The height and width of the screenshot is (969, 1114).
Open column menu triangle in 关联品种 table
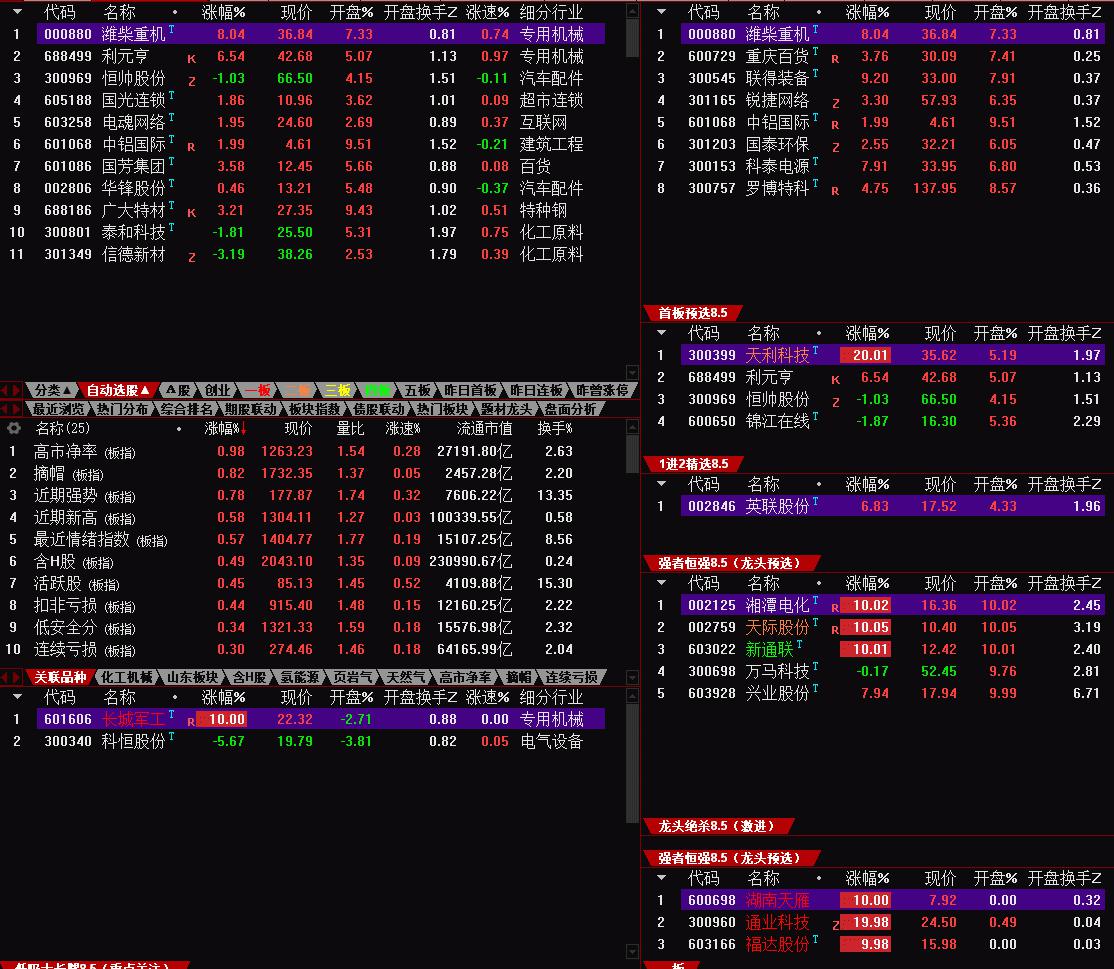(x=17, y=697)
